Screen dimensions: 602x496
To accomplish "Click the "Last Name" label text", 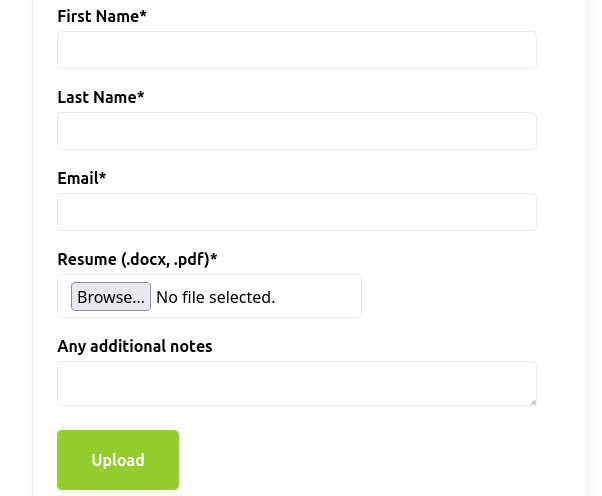I will (96, 97).
